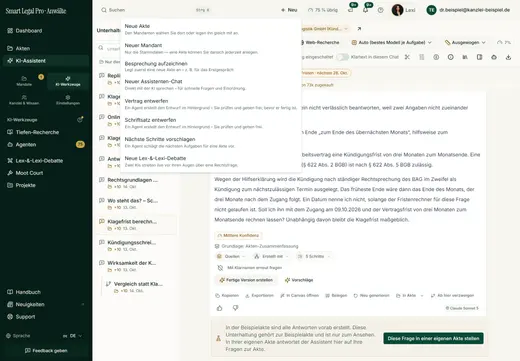Select Neue Akte from the menu
The height and width of the screenshot is (361, 520).
(x=211, y=29)
